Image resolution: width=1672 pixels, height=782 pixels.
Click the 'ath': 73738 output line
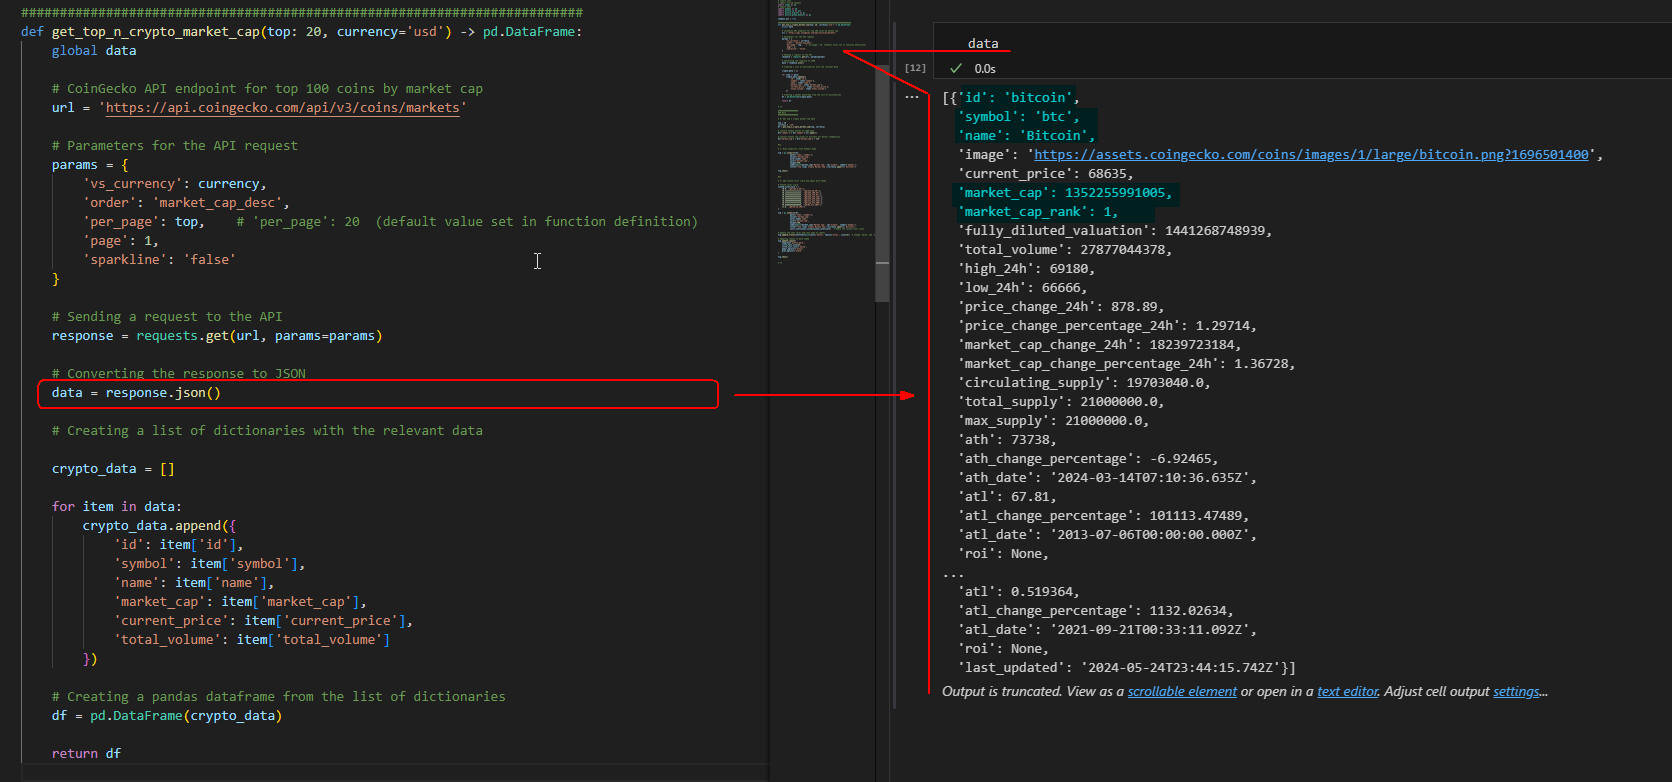click(1007, 440)
